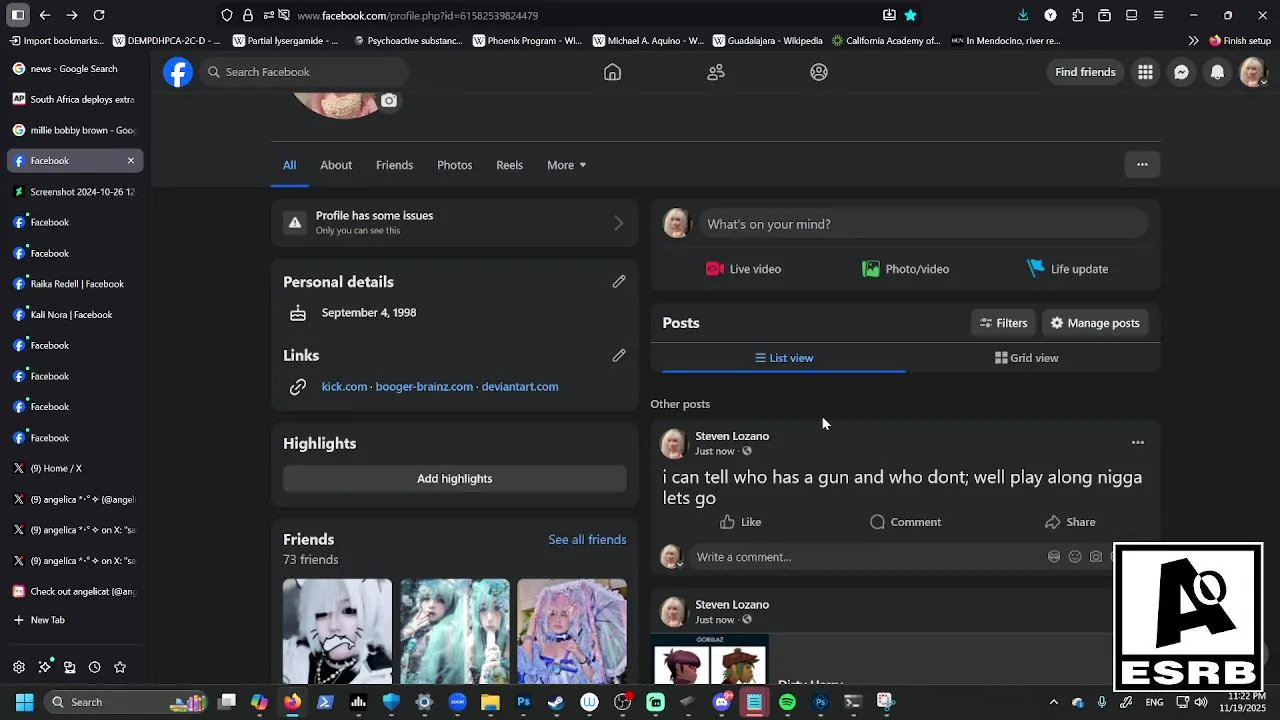The height and width of the screenshot is (720, 1280).
Task: Open account menu via profile avatar in header
Action: pyautogui.click(x=1253, y=72)
